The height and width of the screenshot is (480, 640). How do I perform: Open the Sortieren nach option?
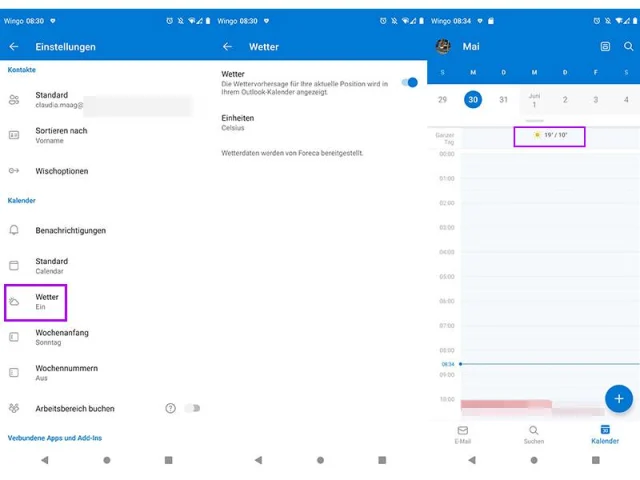click(x=107, y=135)
